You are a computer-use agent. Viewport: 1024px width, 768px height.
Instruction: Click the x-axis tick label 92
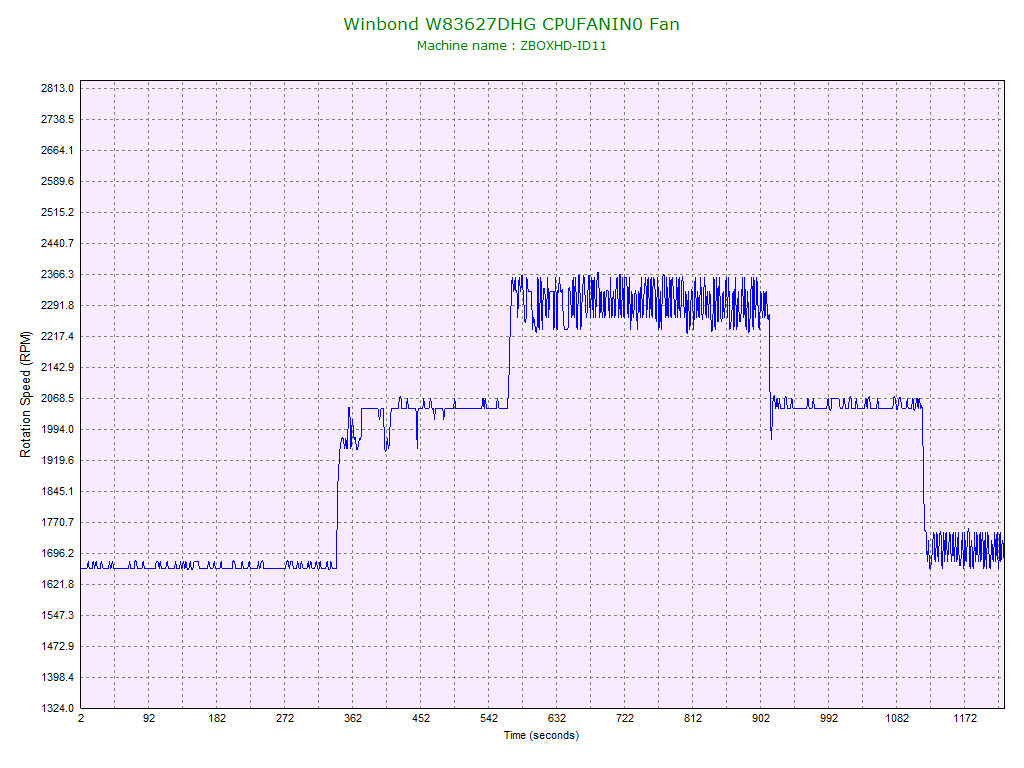click(x=149, y=718)
